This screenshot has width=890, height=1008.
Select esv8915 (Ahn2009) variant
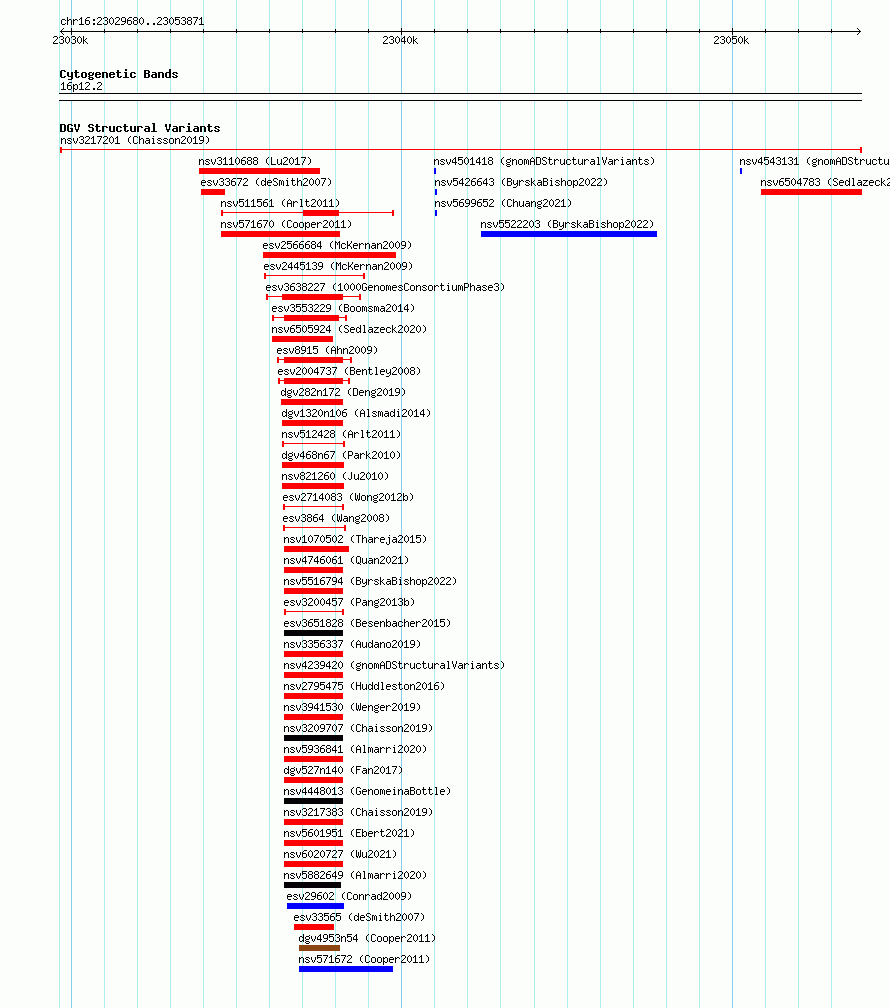327,350
